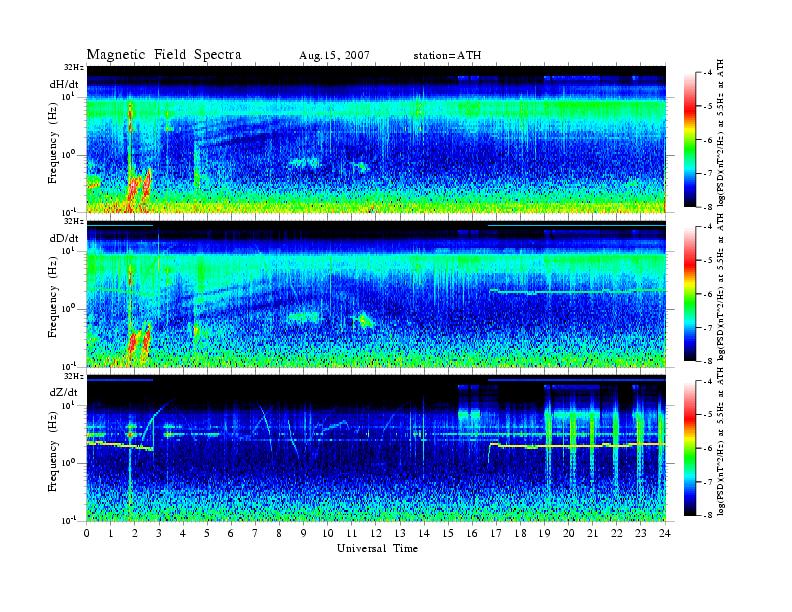
Task: Click the color scale bar beside dZ/dt panel
Action: tap(690, 448)
